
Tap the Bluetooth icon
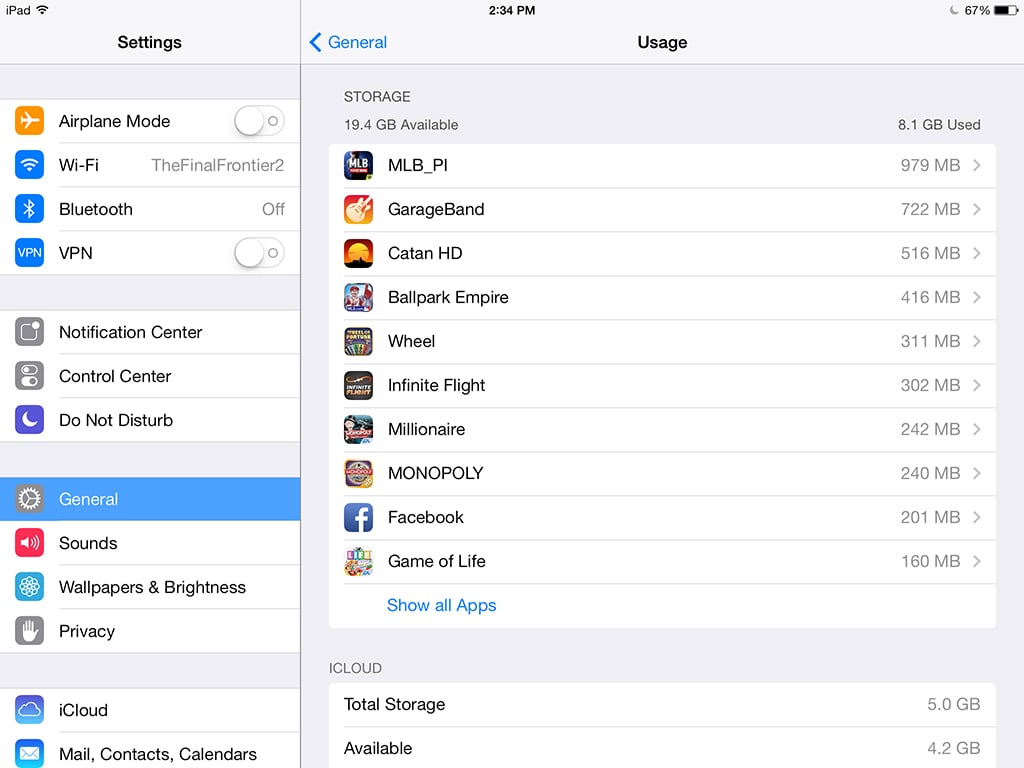click(29, 209)
